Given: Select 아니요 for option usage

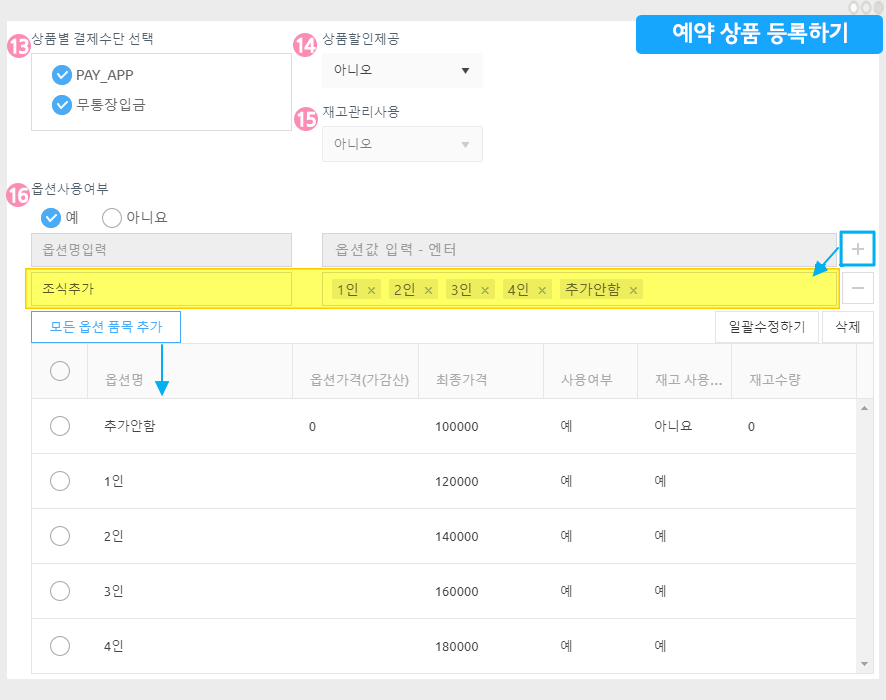Looking at the screenshot, I should click(x=113, y=218).
